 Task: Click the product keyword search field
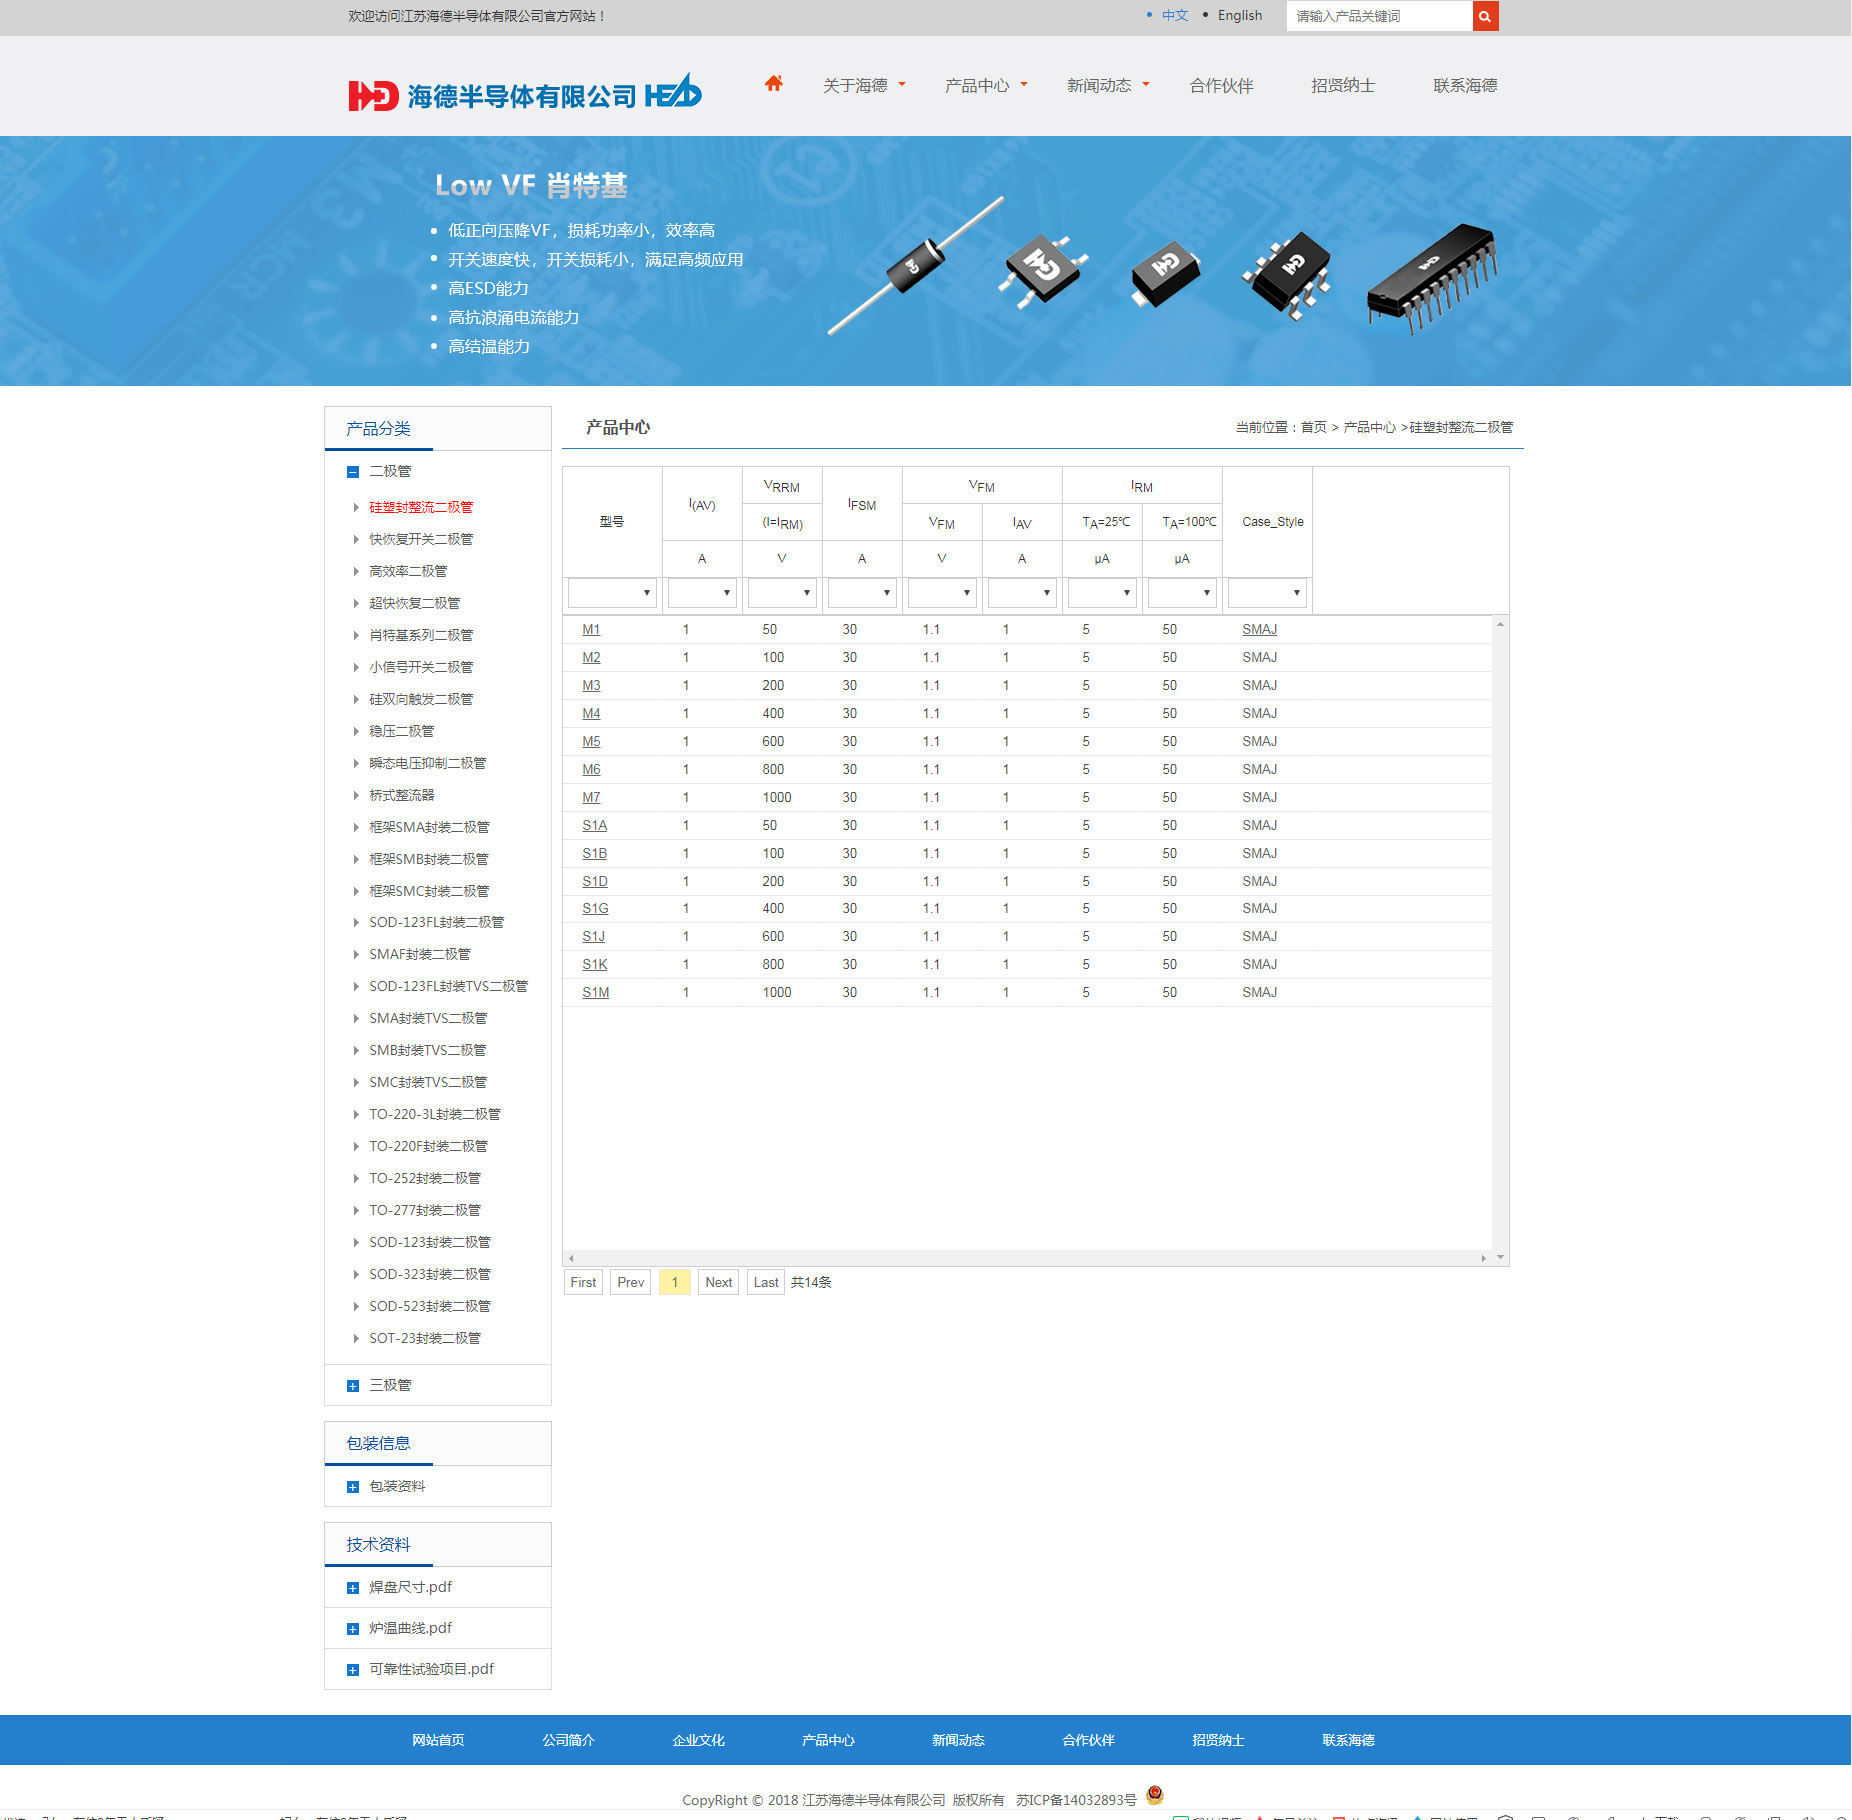click(x=1378, y=16)
